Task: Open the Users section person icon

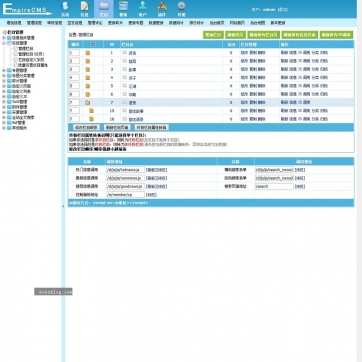Action: coord(143,6)
